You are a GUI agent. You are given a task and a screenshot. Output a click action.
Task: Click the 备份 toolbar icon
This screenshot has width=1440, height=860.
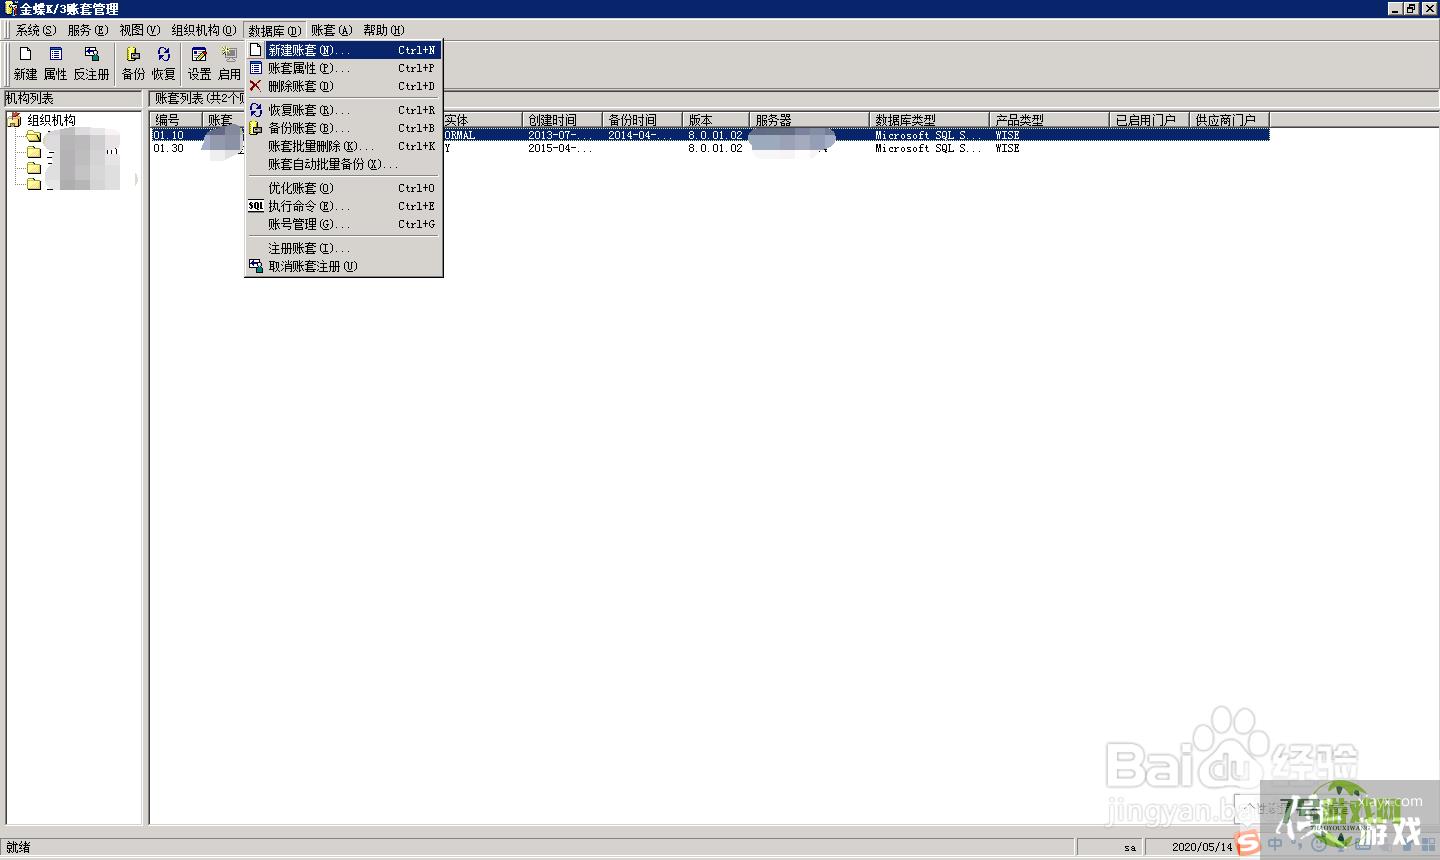click(133, 63)
